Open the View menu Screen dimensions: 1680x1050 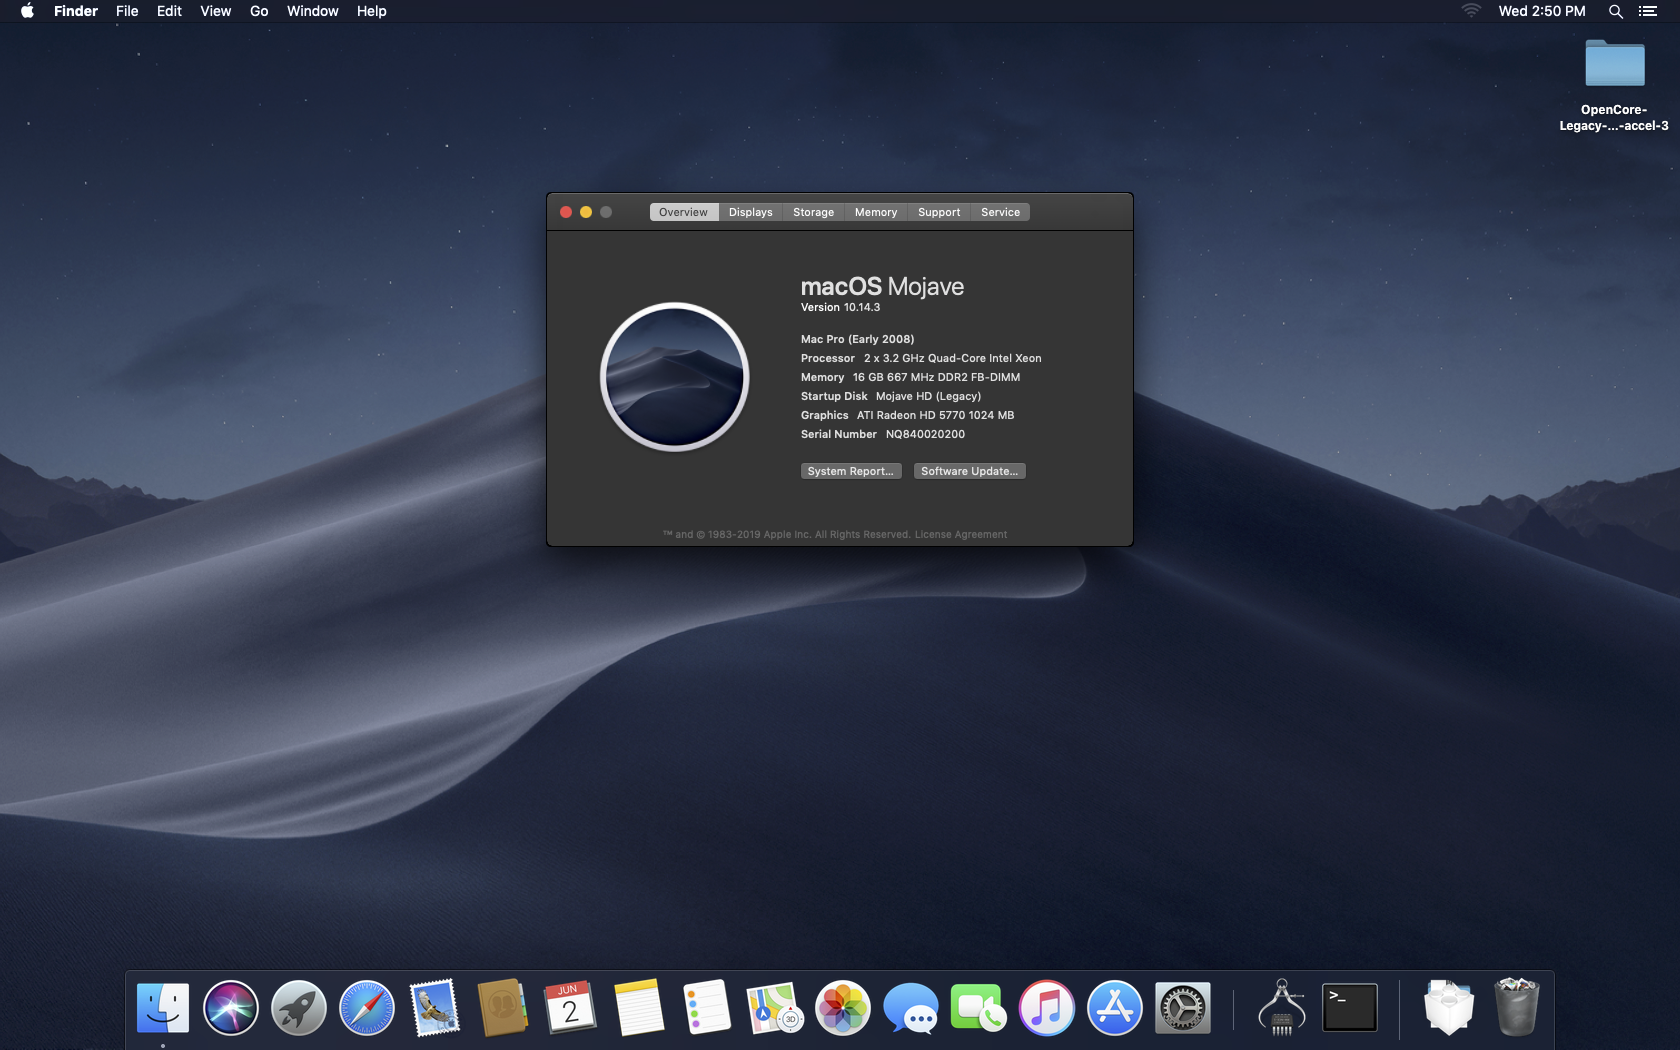[x=215, y=11]
